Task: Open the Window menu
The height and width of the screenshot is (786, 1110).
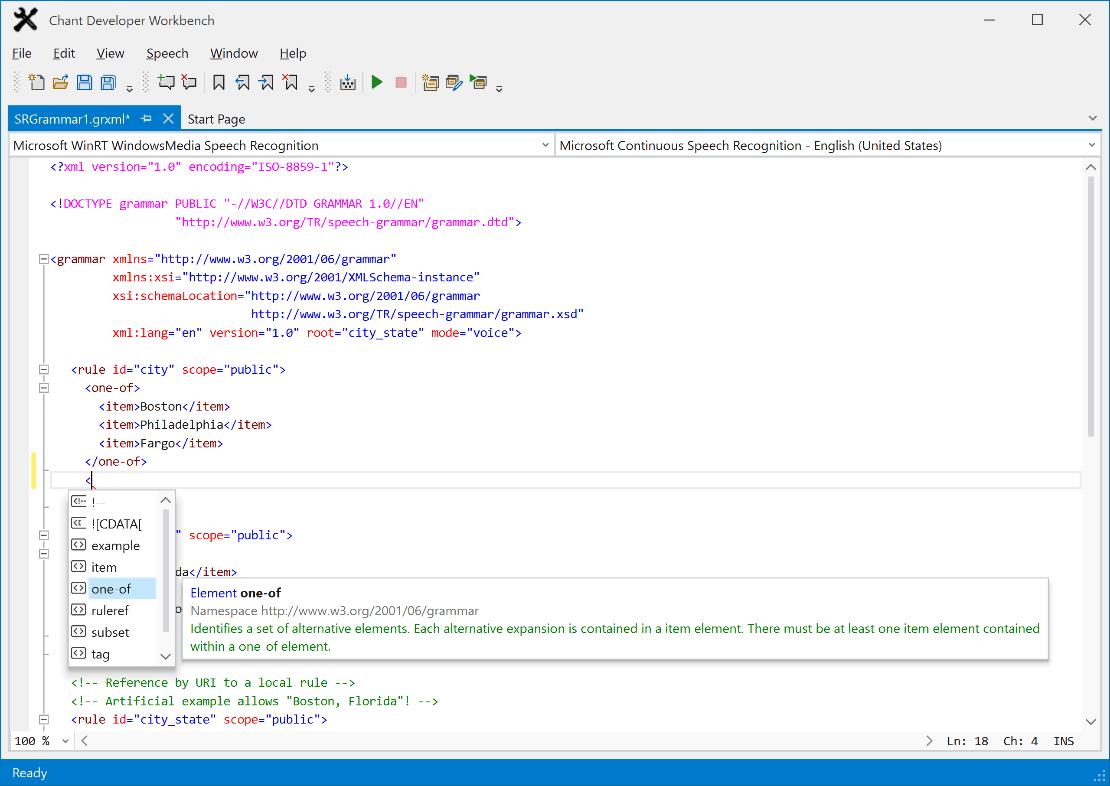Action: pyautogui.click(x=234, y=53)
